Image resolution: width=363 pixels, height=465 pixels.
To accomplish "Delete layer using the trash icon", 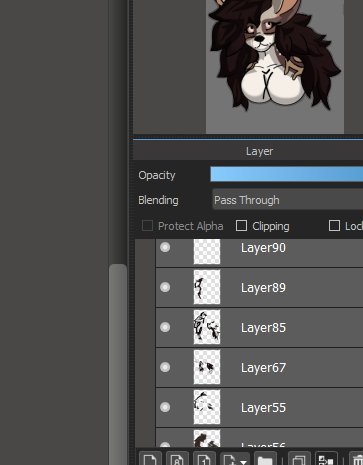I will coord(356,458).
